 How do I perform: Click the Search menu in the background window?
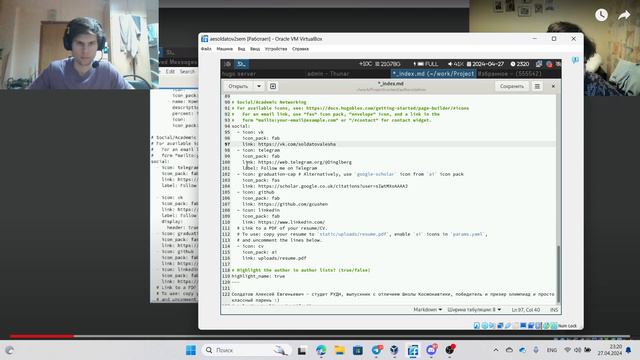click(x=187, y=71)
